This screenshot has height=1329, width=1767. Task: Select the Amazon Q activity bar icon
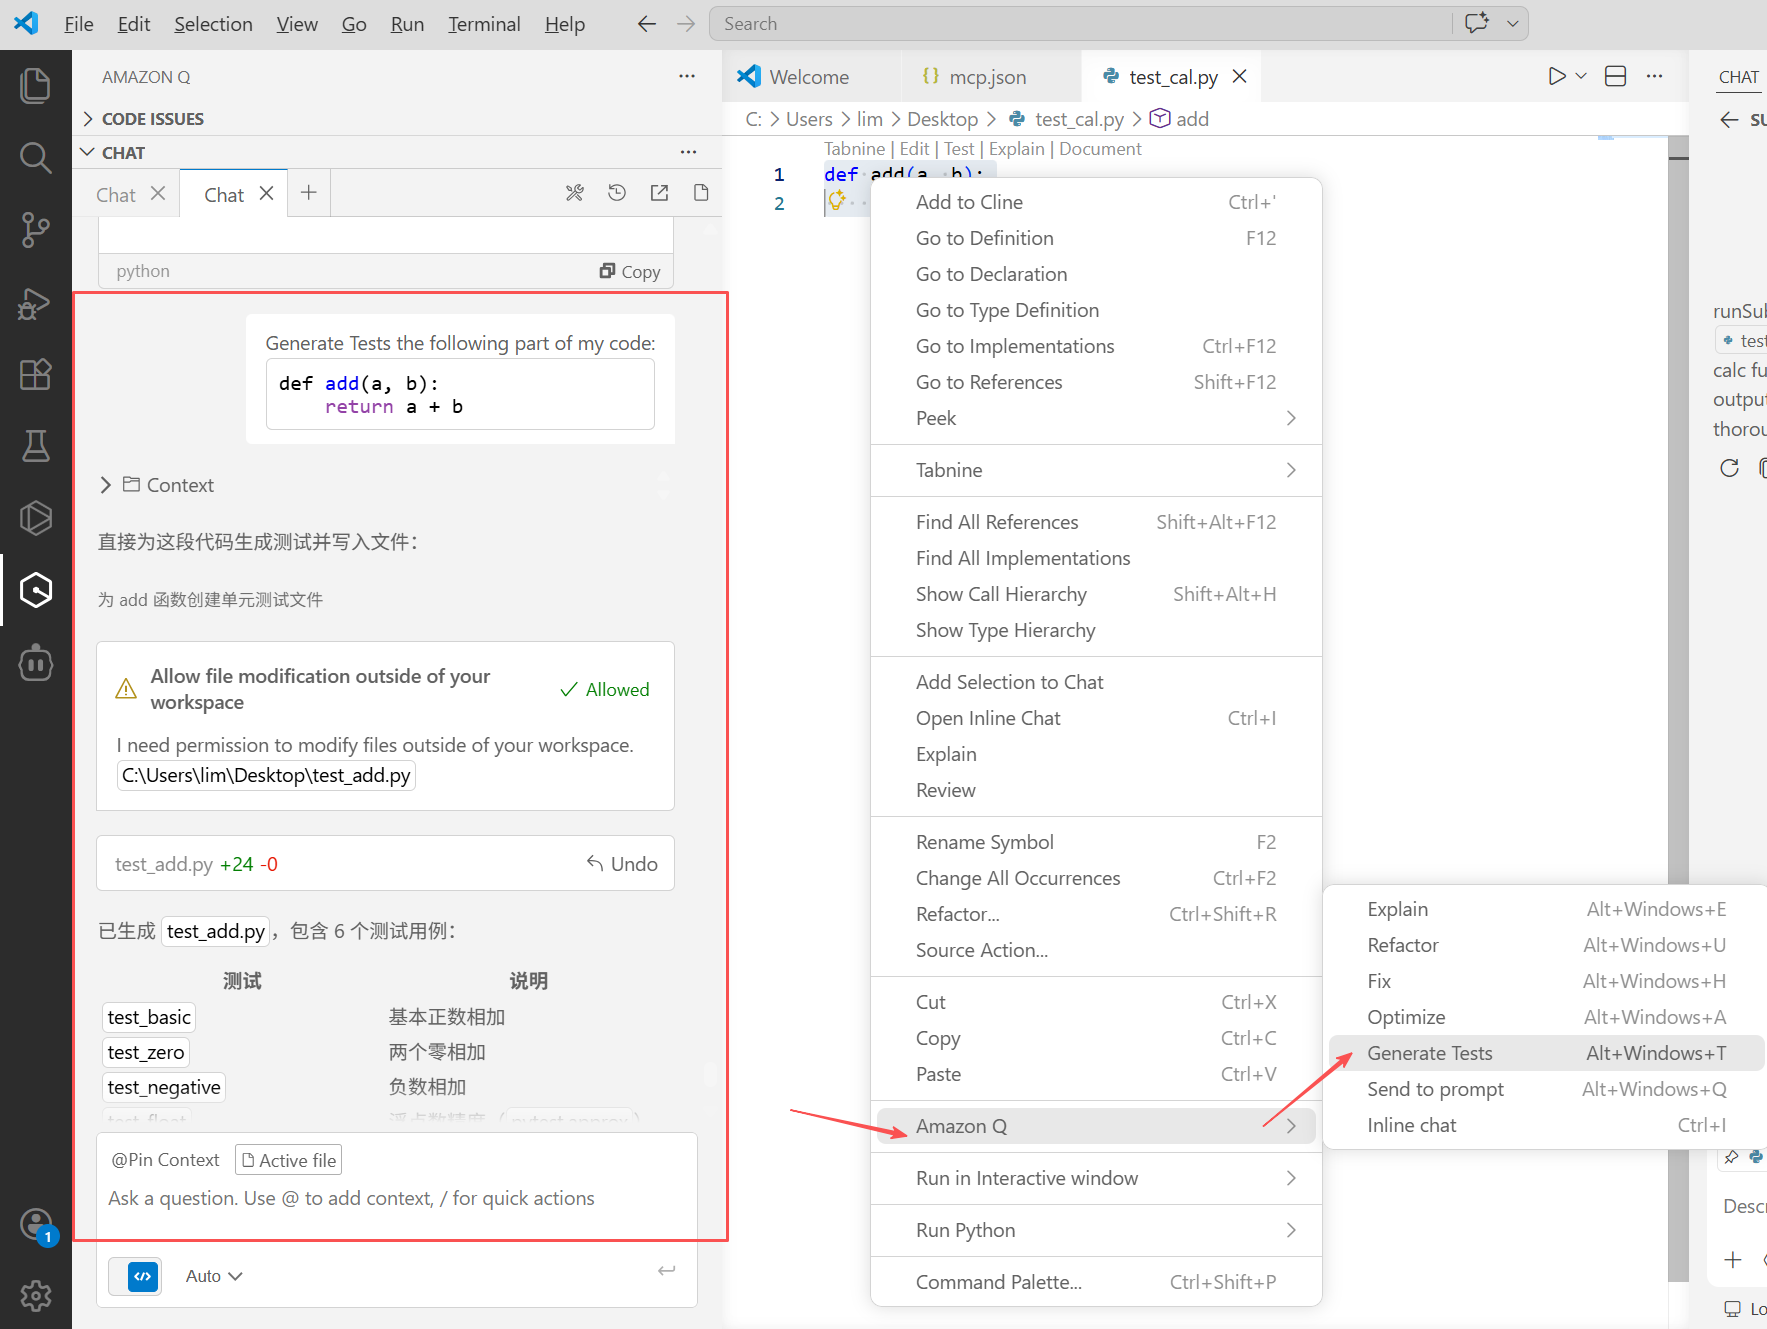(35, 590)
